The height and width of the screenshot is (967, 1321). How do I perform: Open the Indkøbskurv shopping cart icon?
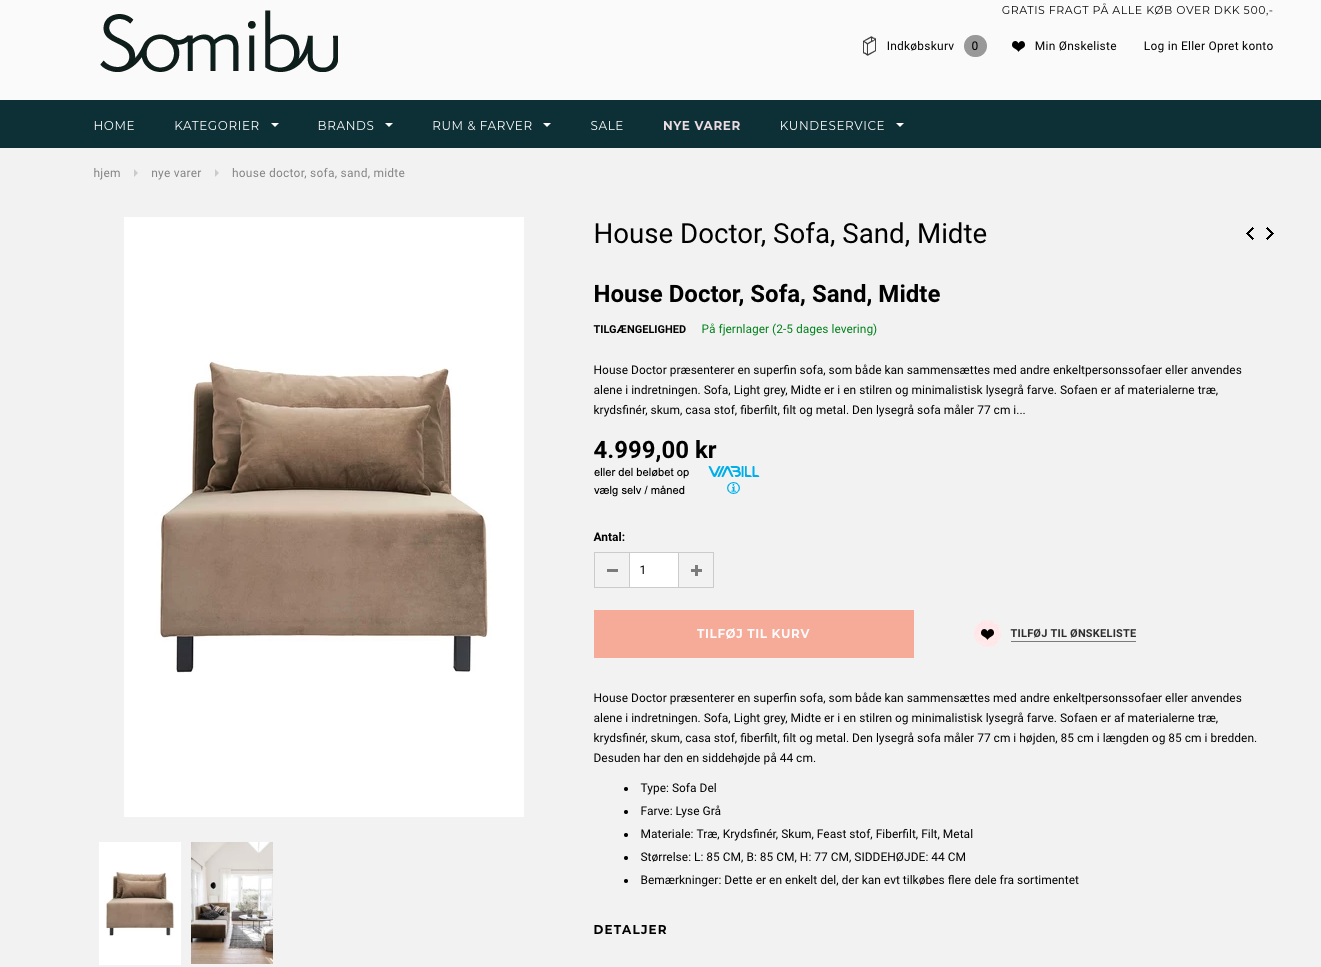click(869, 46)
